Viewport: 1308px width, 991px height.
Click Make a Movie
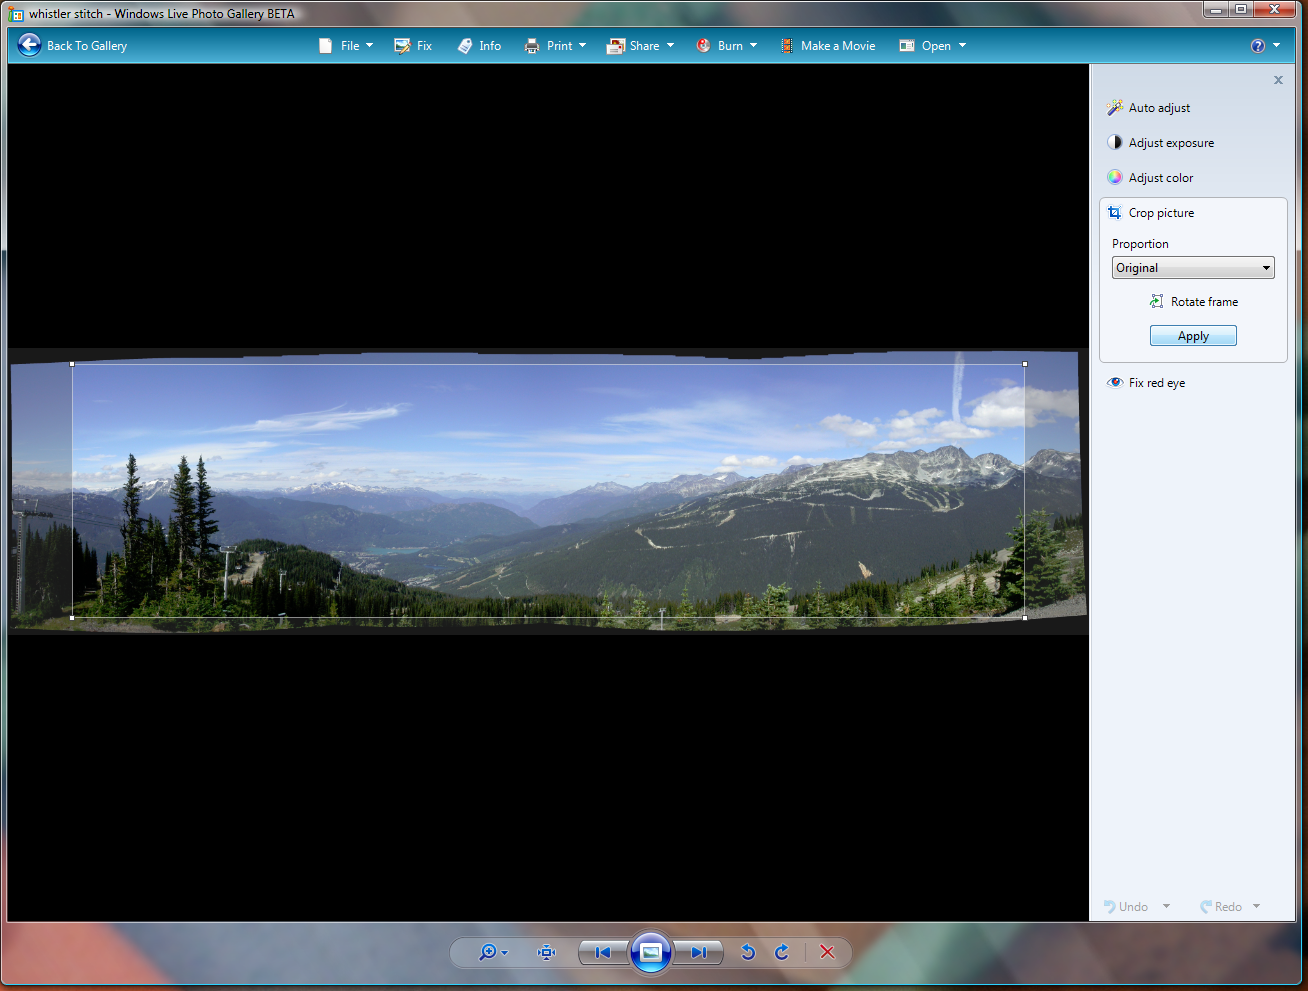[828, 46]
